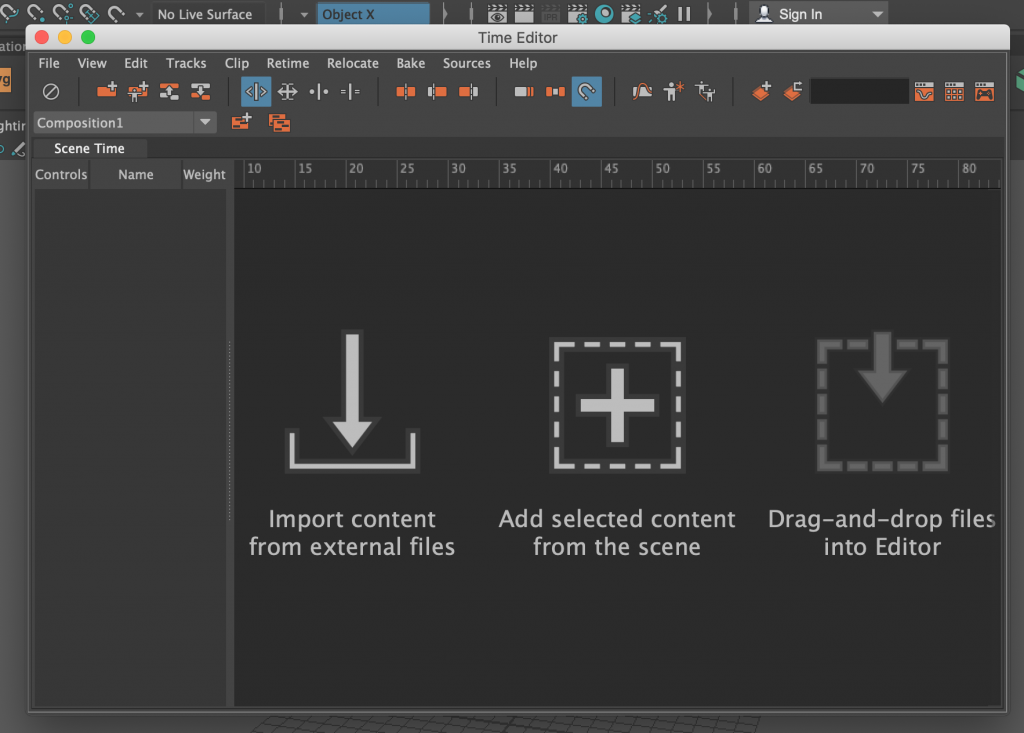This screenshot has width=1024, height=733.
Task: Click the Name column header
Action: [x=136, y=174]
